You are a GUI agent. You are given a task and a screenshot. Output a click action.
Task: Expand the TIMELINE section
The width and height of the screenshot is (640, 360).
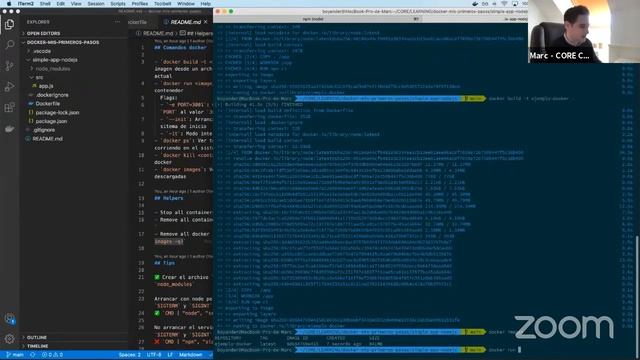[x=38, y=346]
